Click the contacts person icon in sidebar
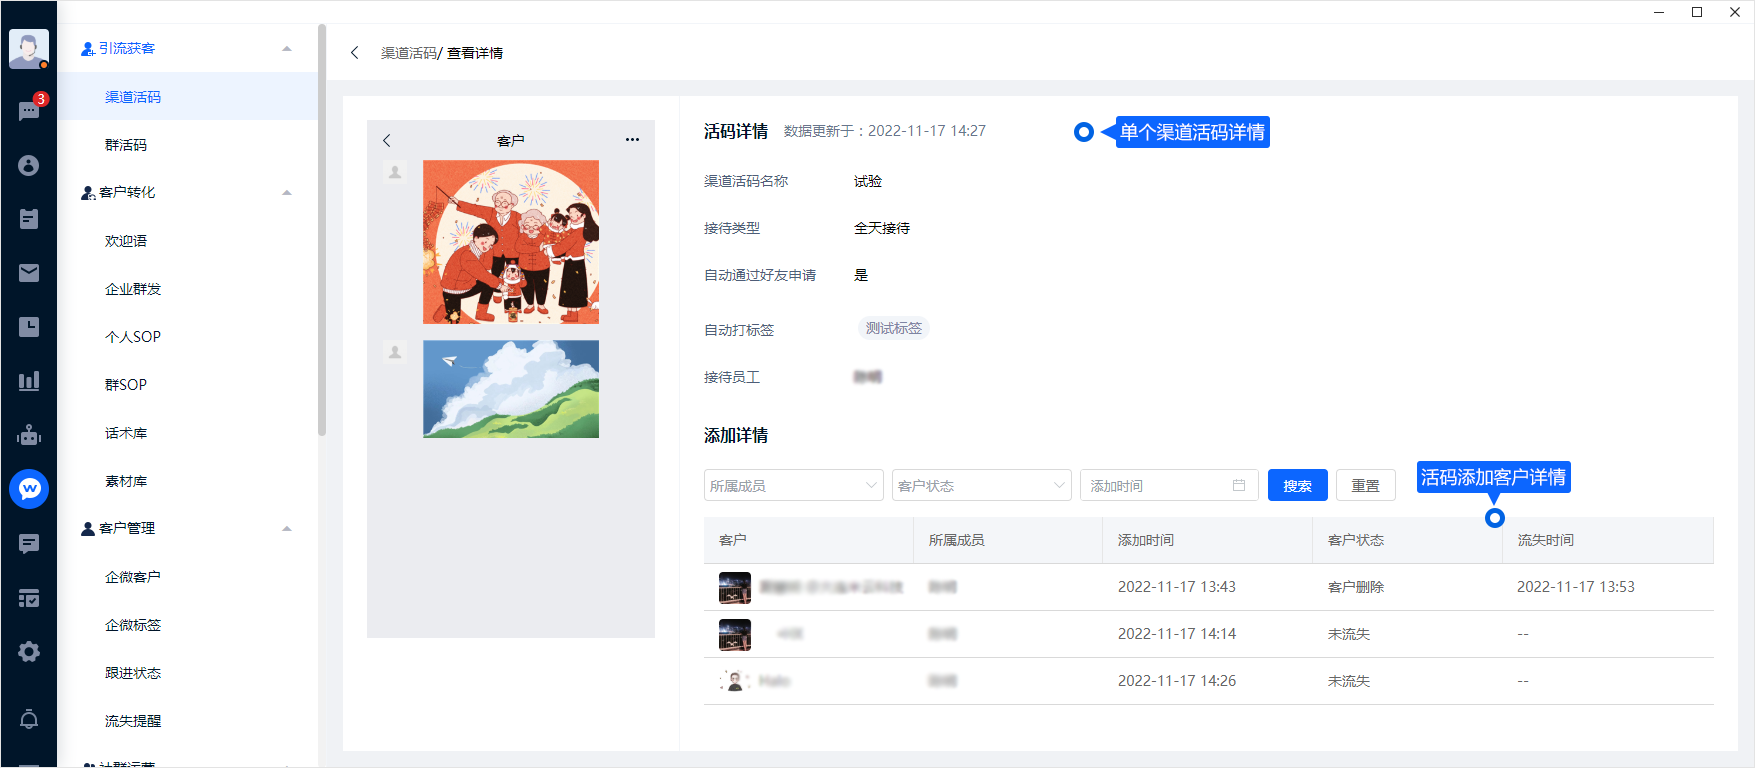 (29, 165)
